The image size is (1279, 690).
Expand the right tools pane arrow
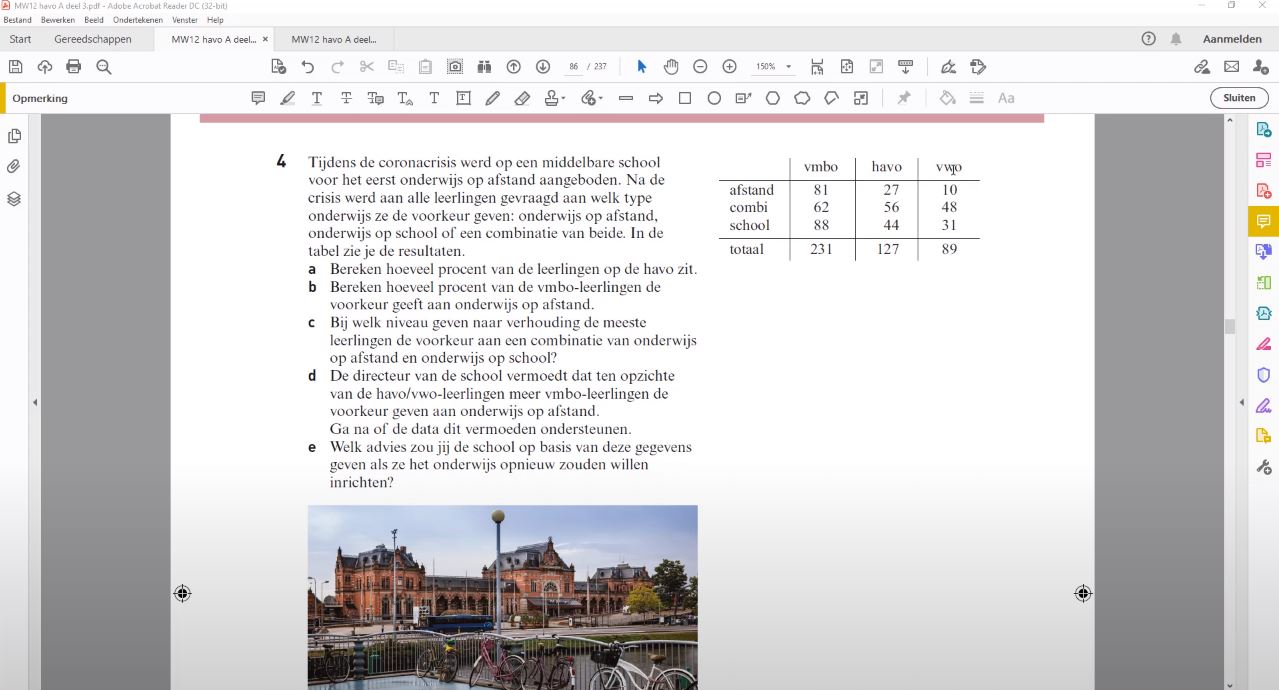point(1242,403)
